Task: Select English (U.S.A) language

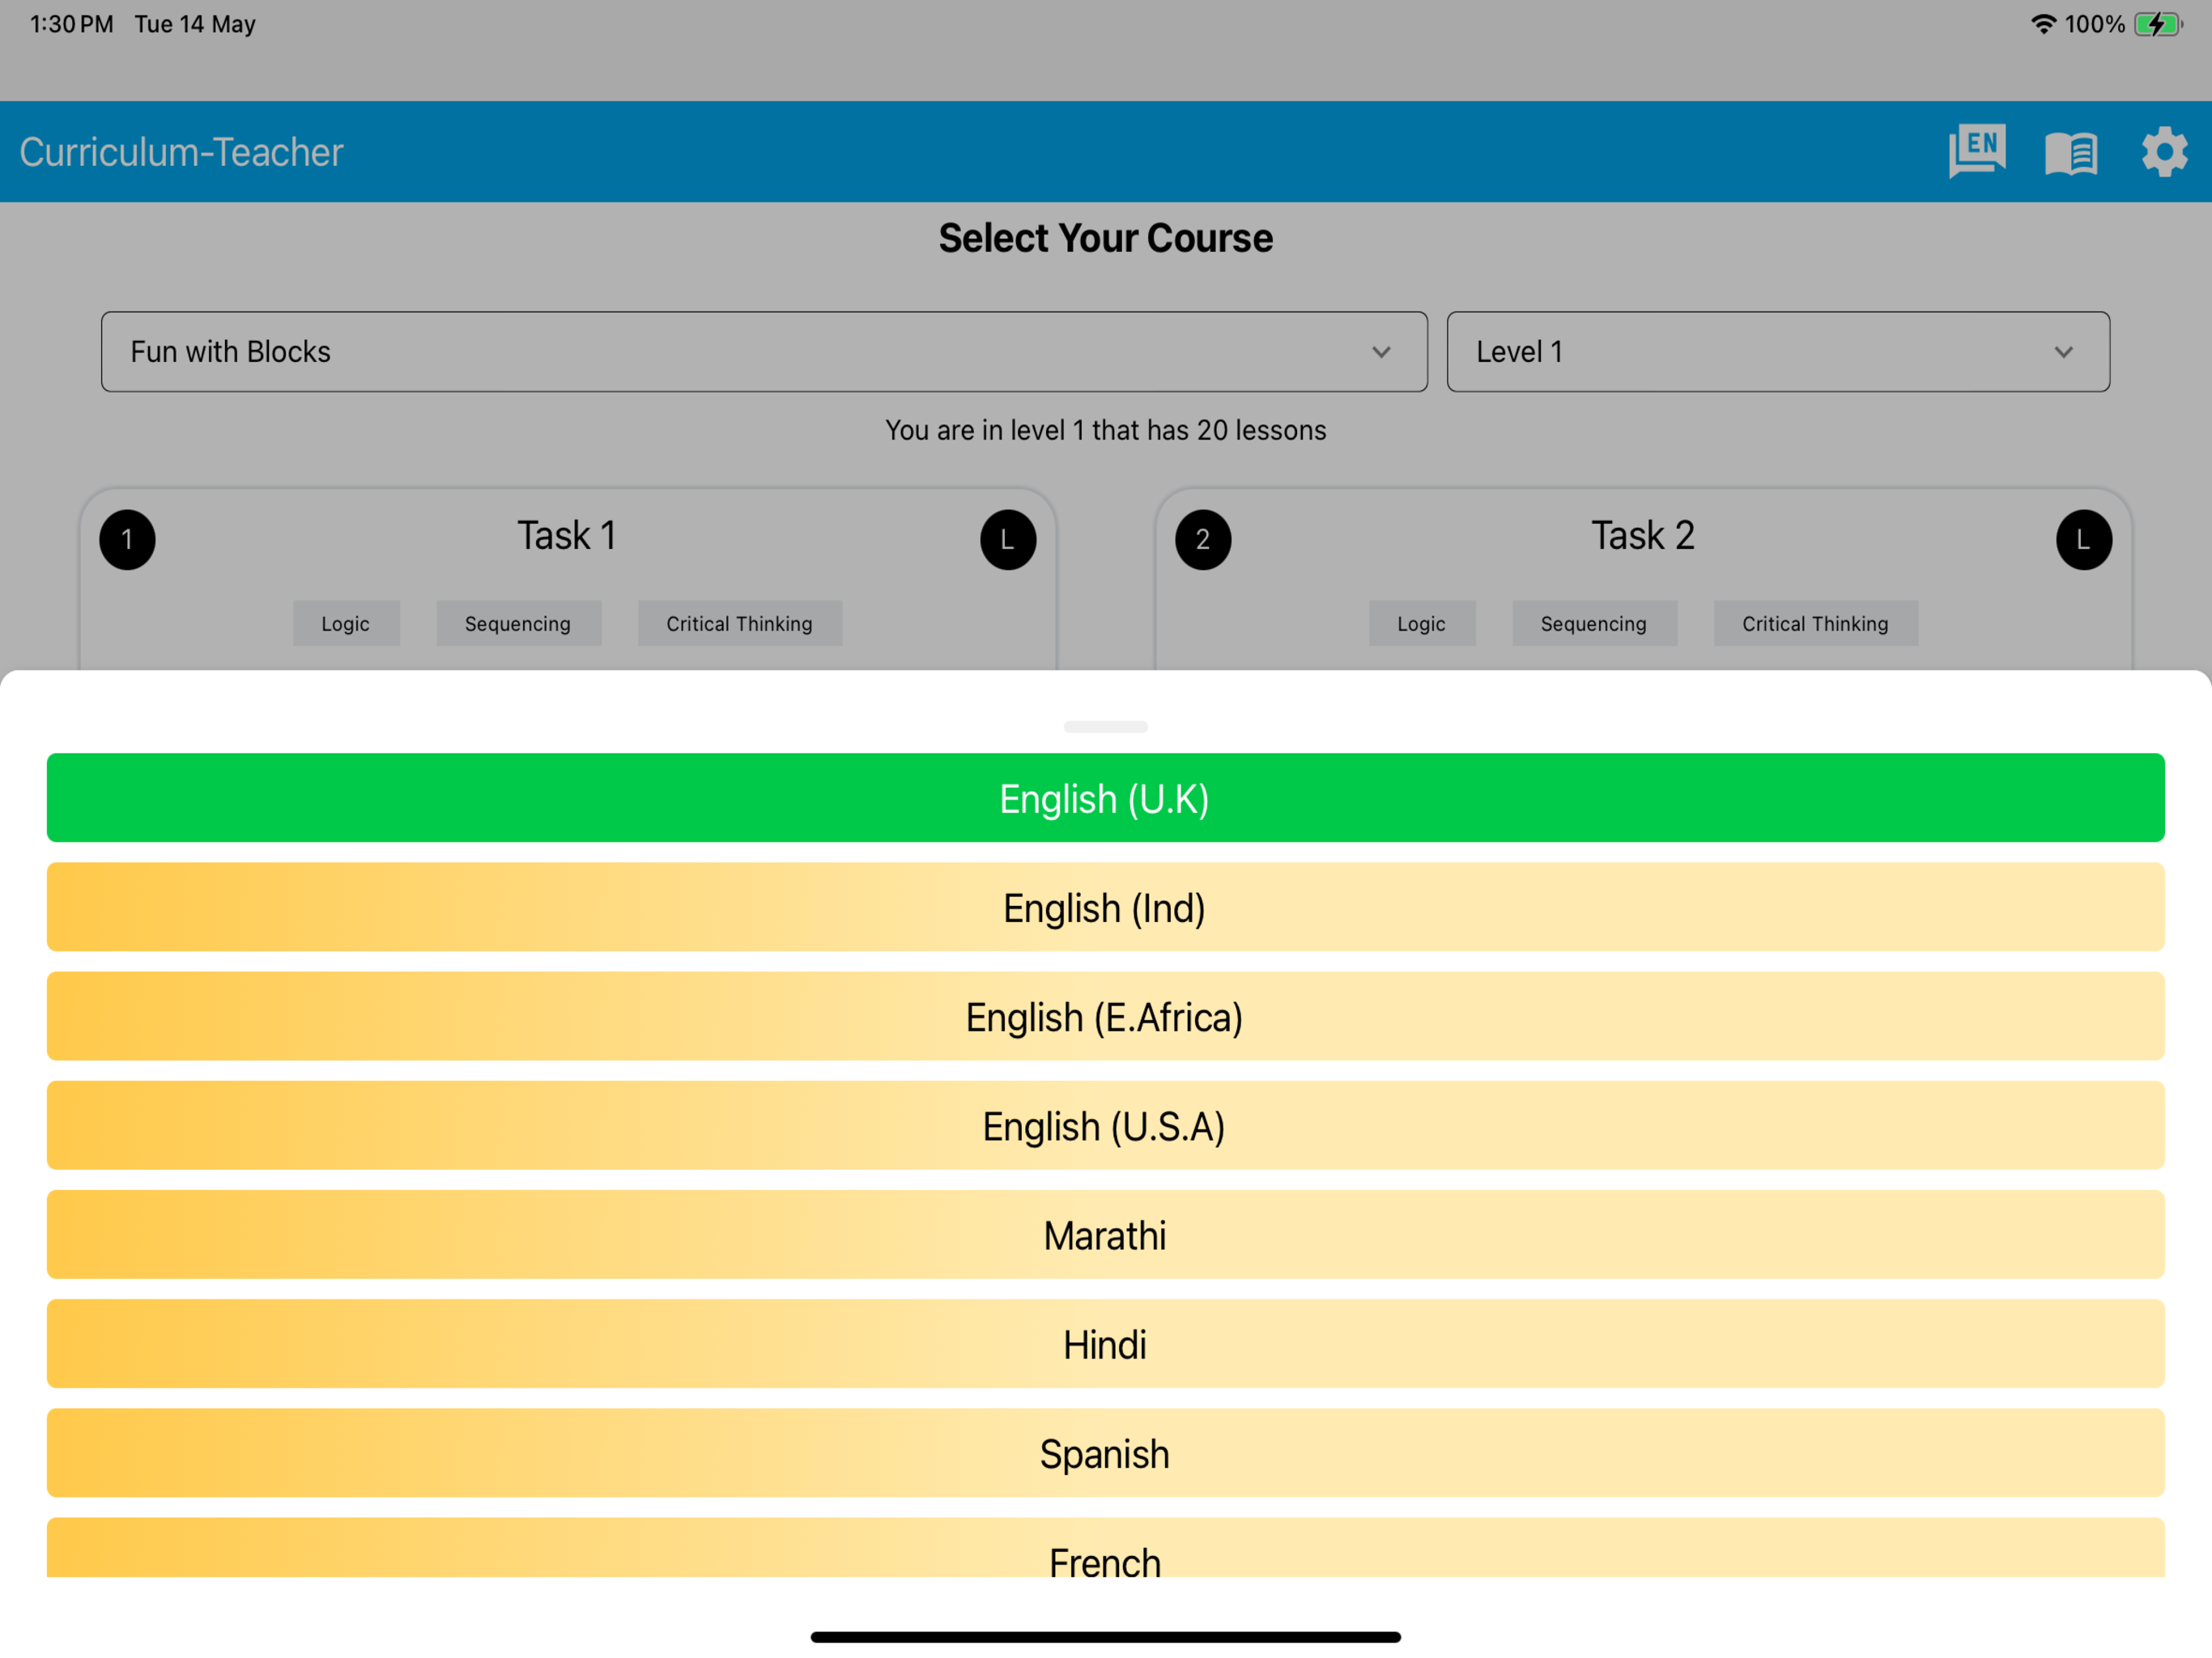Action: (1106, 1125)
